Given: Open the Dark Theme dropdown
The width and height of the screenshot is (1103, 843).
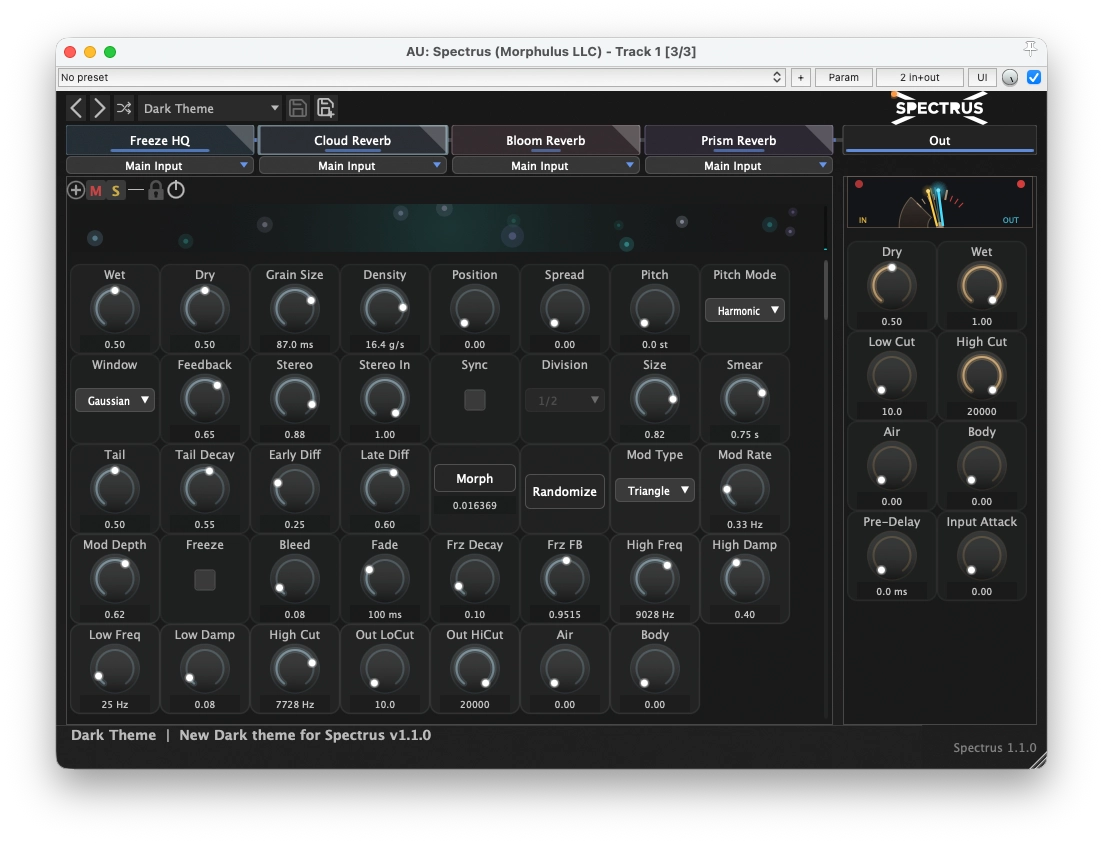Looking at the screenshot, I should coord(209,108).
